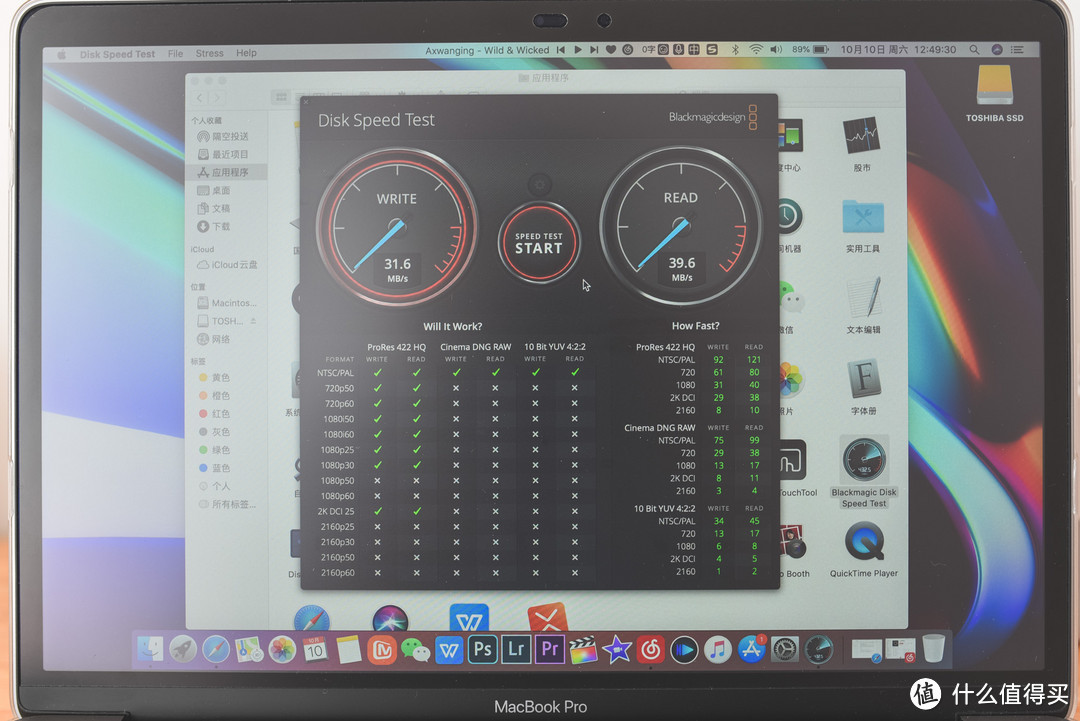Open Final Cut Pro clapperboard in Dock
The image size is (1080, 721).
[x=583, y=649]
